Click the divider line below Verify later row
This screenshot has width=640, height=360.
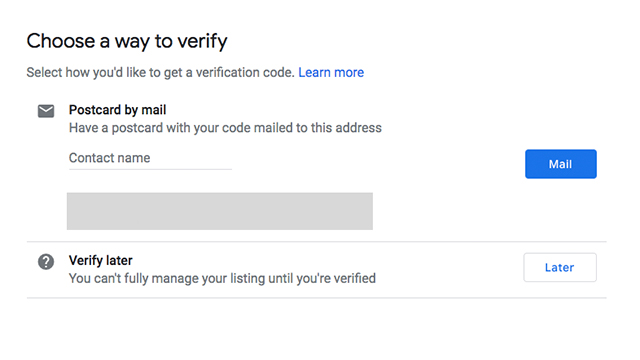[316, 298]
